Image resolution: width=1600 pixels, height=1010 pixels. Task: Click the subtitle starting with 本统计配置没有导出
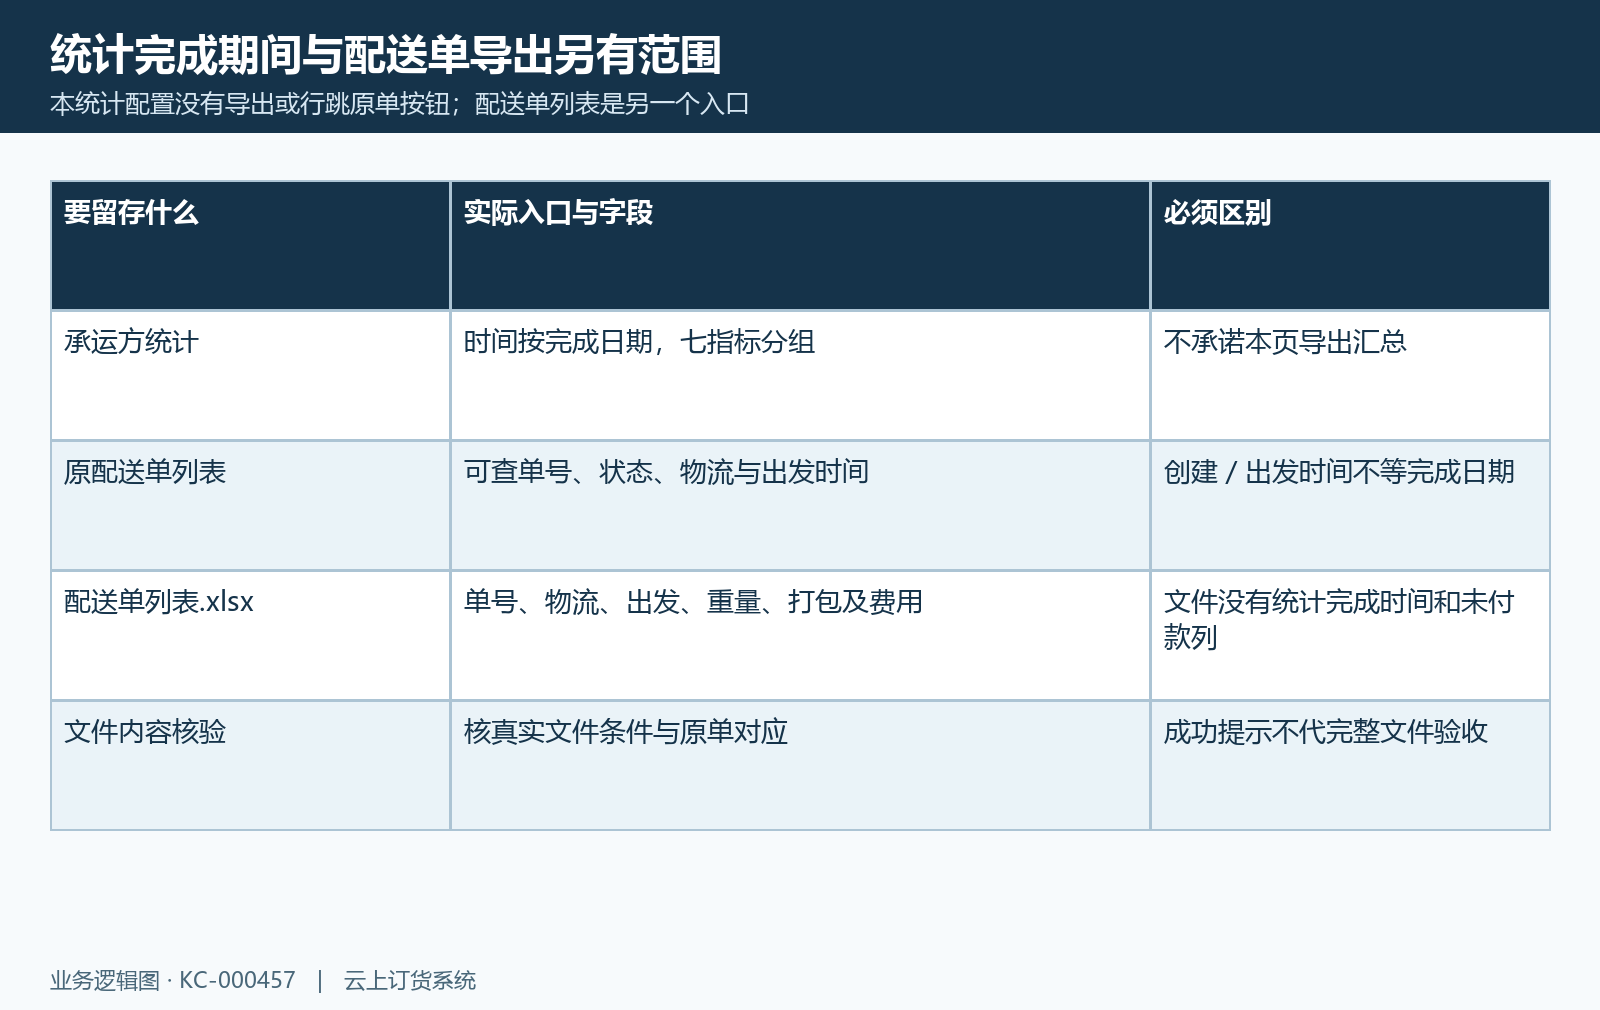(x=400, y=104)
